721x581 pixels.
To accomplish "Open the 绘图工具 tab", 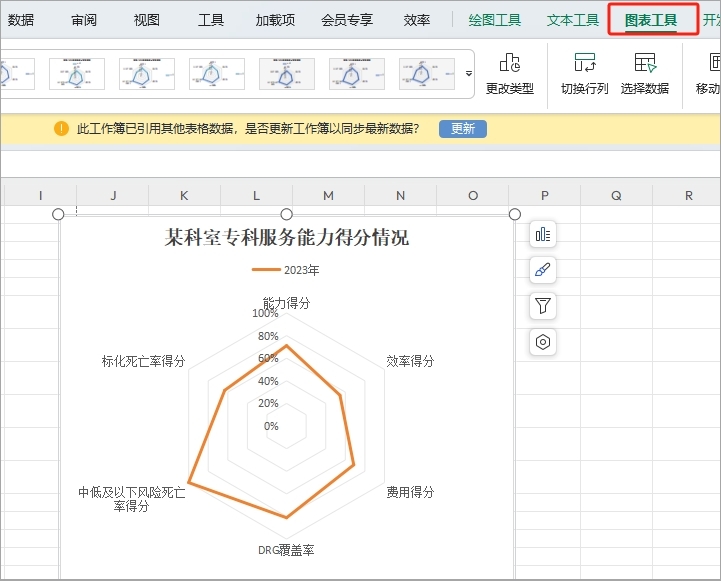I will pos(495,20).
